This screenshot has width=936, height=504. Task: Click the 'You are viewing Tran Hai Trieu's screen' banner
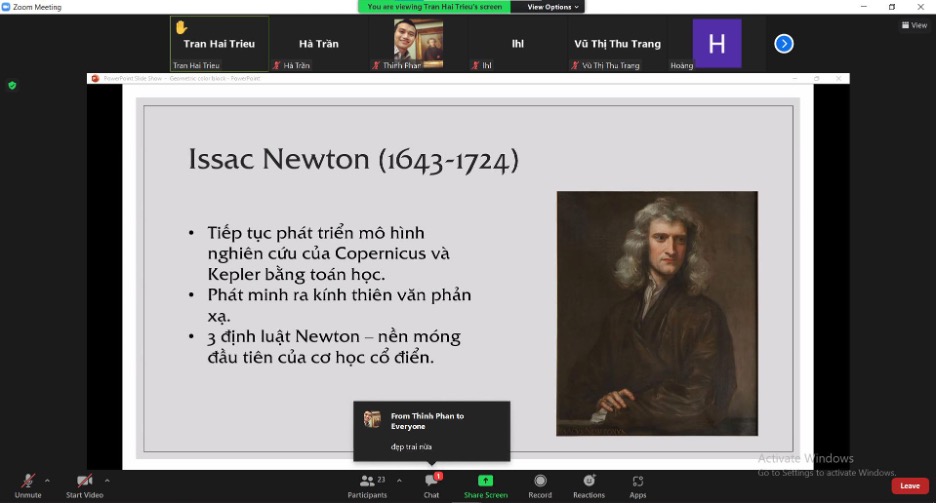pyautogui.click(x=435, y=7)
